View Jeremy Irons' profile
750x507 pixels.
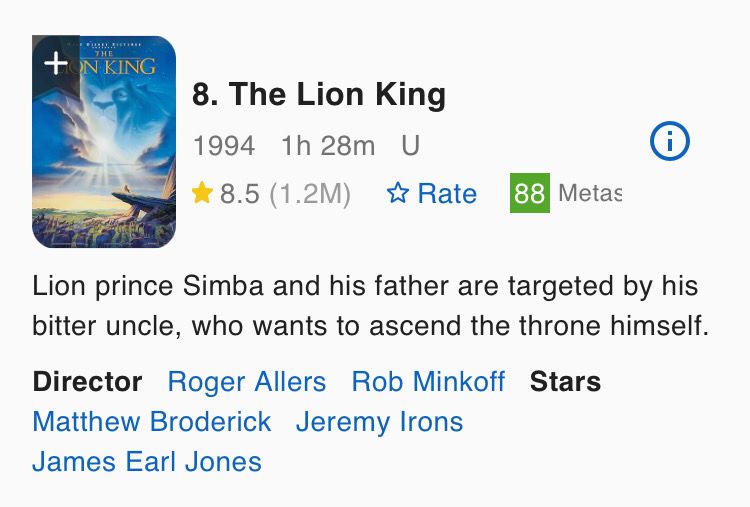coord(379,422)
